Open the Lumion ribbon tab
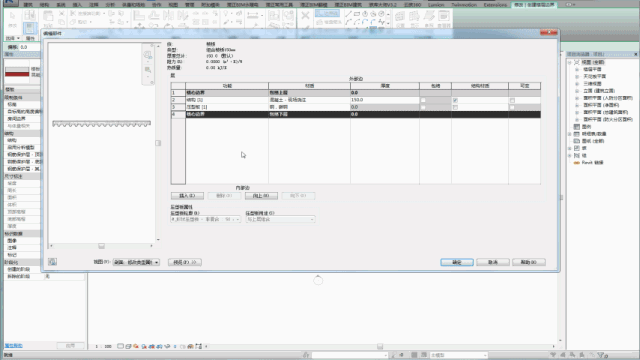Screen dimensions: 640x360 [436, 4]
